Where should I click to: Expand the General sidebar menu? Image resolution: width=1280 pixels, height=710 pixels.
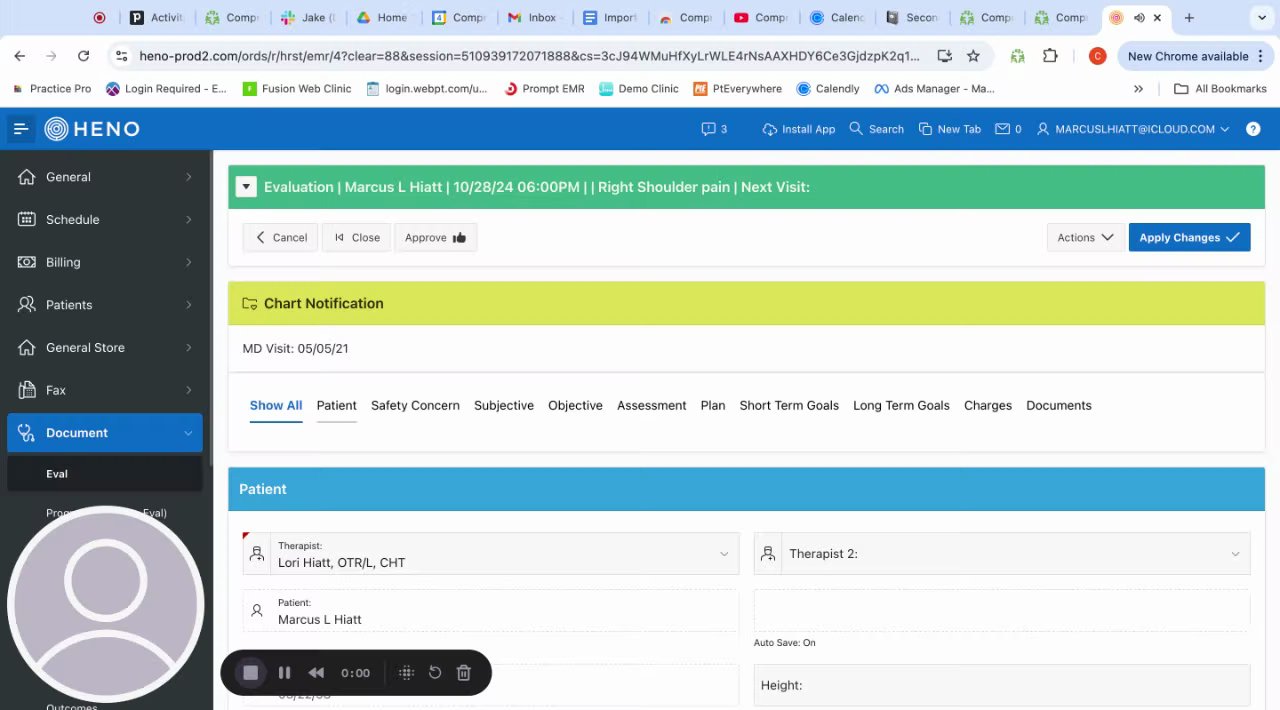(x=105, y=177)
